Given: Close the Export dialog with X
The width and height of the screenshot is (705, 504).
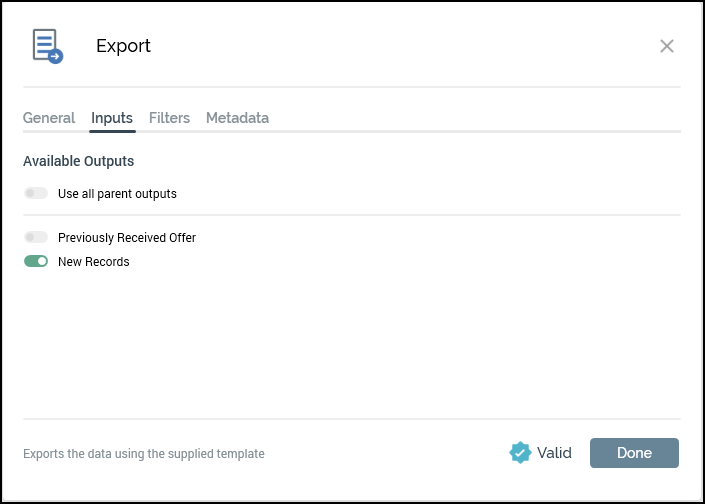Looking at the screenshot, I should point(667,46).
